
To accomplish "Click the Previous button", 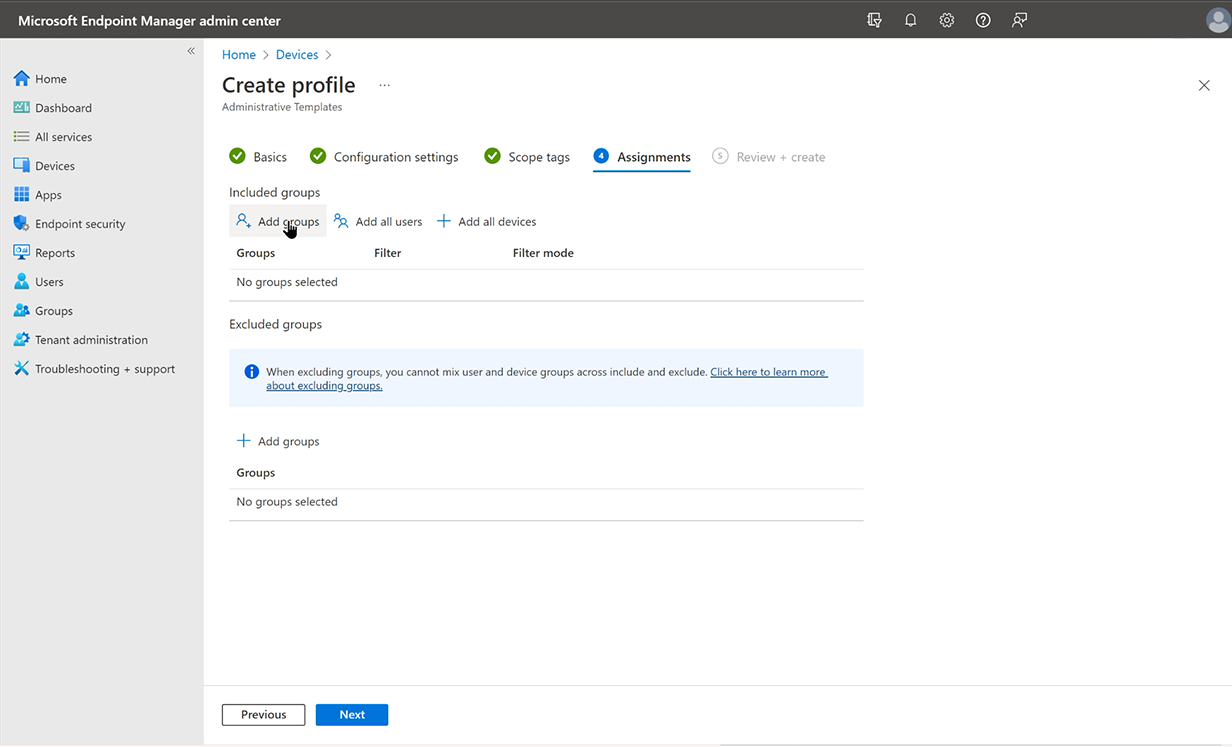I will pos(264,715).
